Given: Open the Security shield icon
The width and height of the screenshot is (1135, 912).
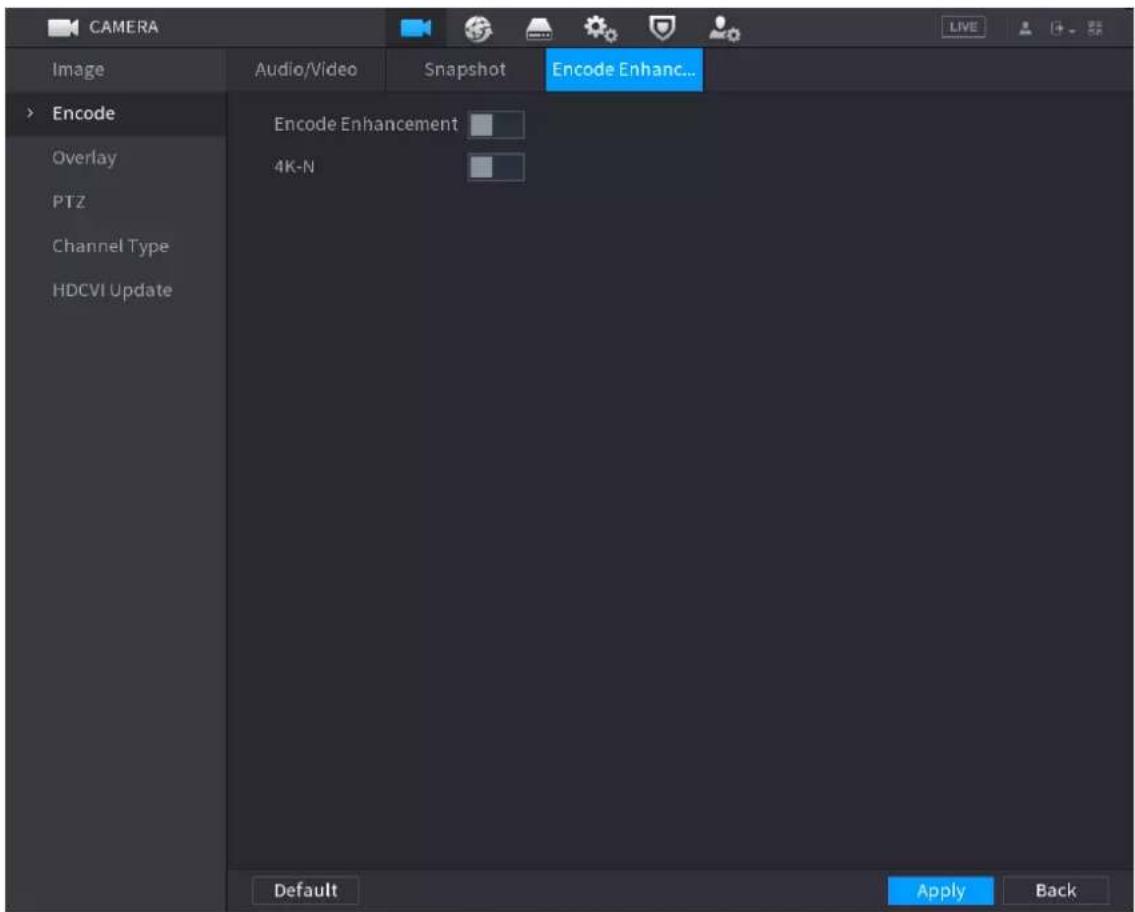Looking at the screenshot, I should pos(662,28).
